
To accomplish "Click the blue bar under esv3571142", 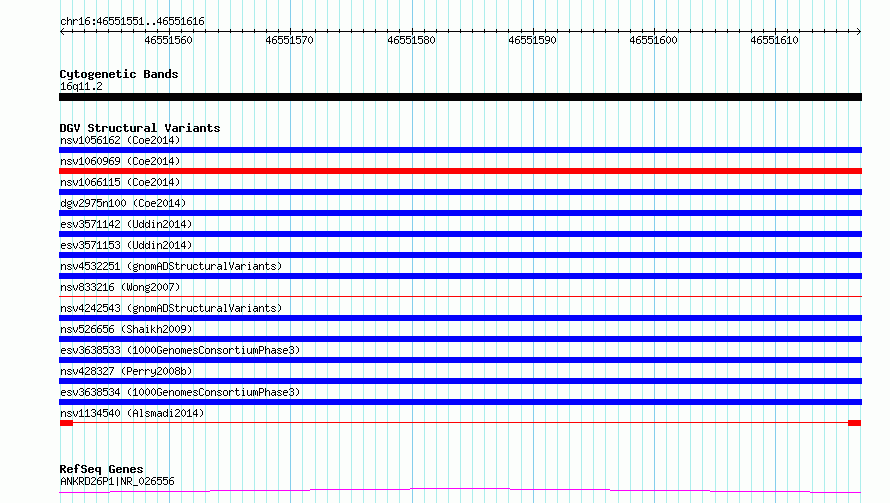I will pos(460,234).
